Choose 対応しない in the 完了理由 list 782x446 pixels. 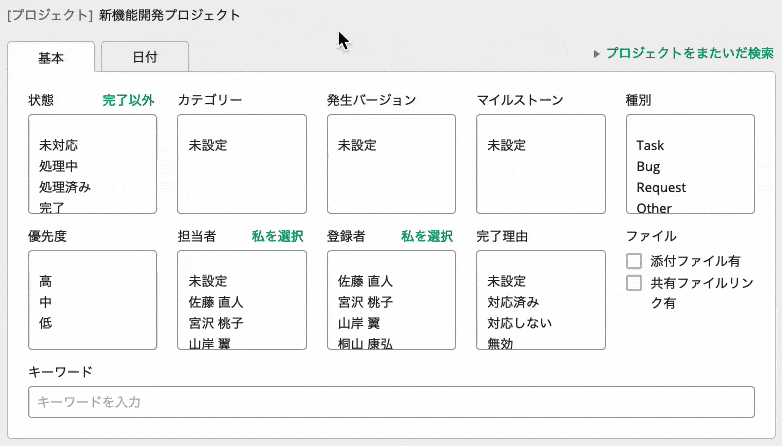pos(519,323)
